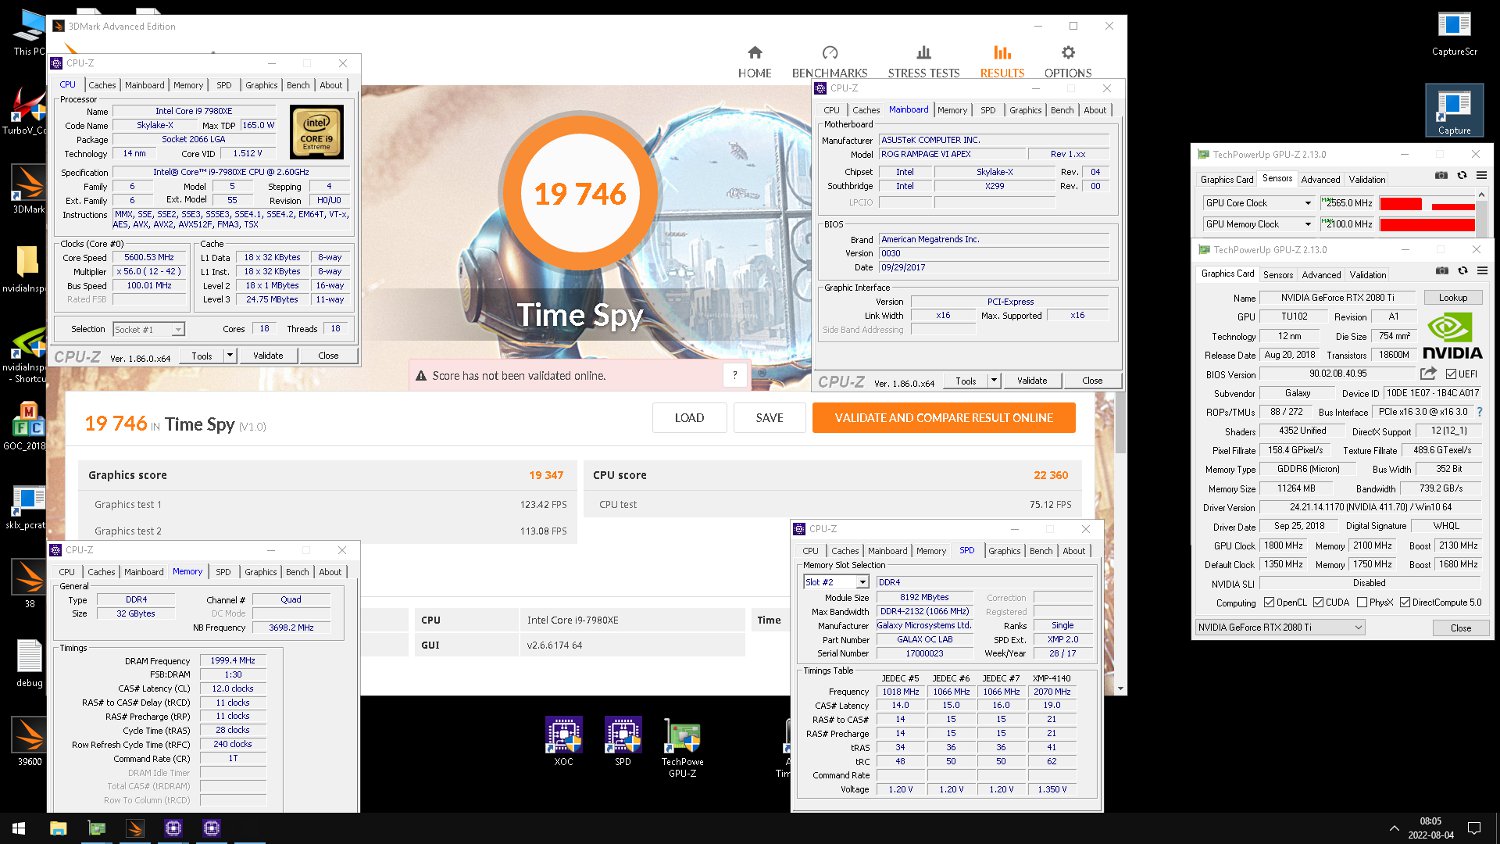Click the Close button in GPU-Z
1500x844 pixels.
(1461, 628)
